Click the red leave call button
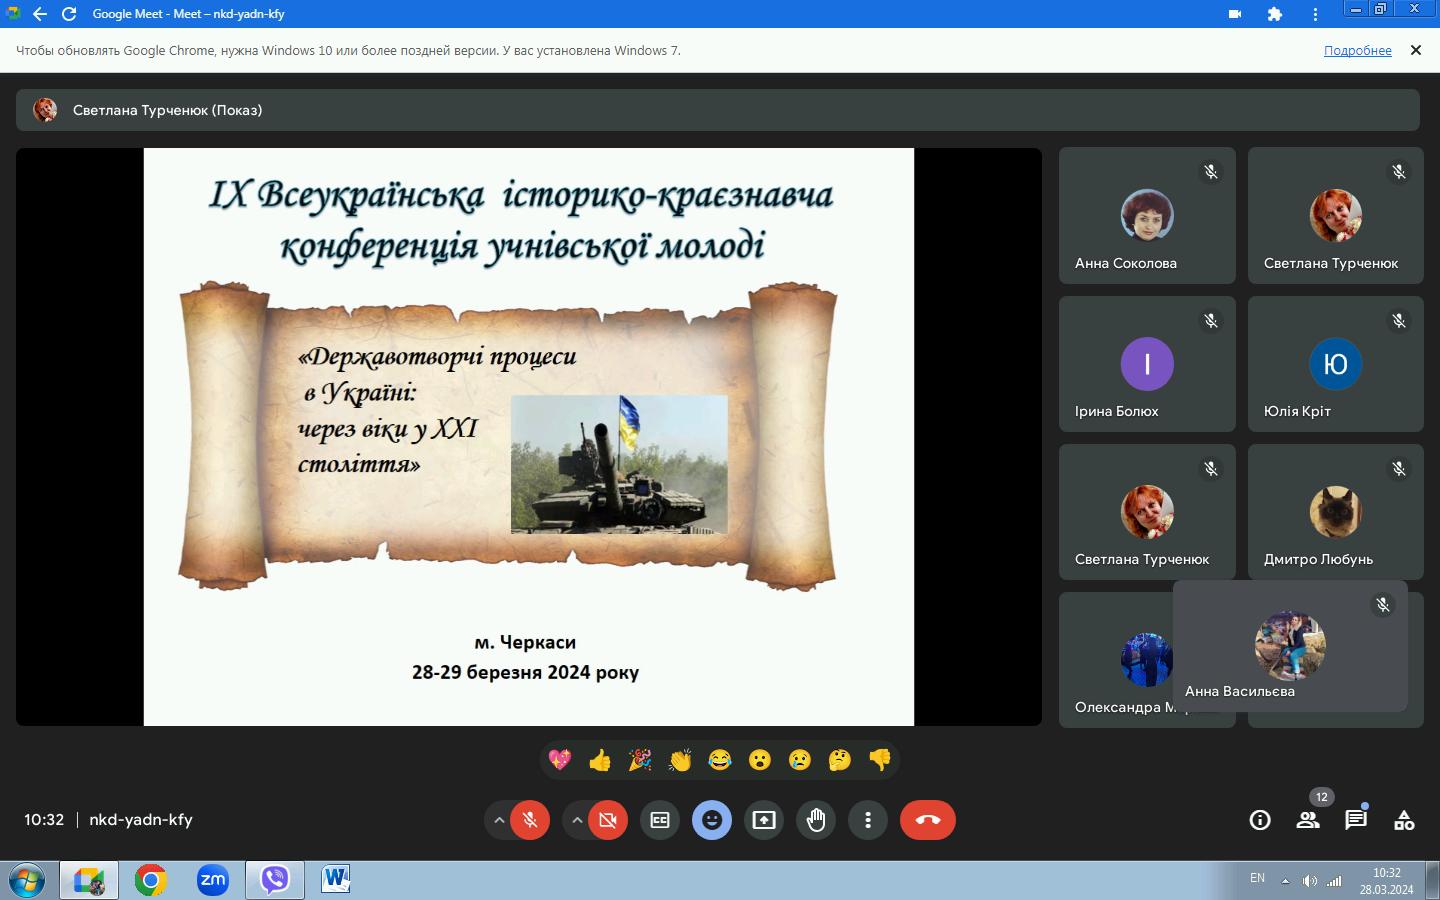This screenshot has width=1440, height=900. (x=928, y=820)
